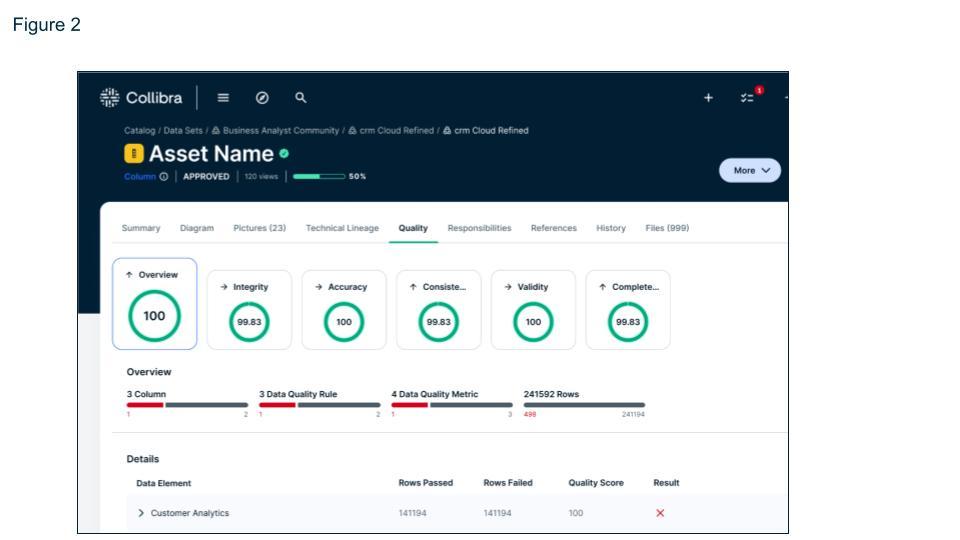Click the Column asset type link

[x=140, y=176]
